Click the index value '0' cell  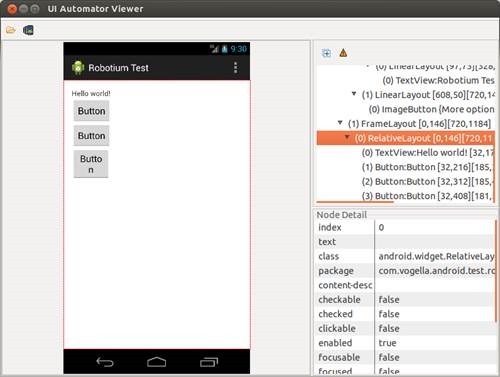point(435,227)
